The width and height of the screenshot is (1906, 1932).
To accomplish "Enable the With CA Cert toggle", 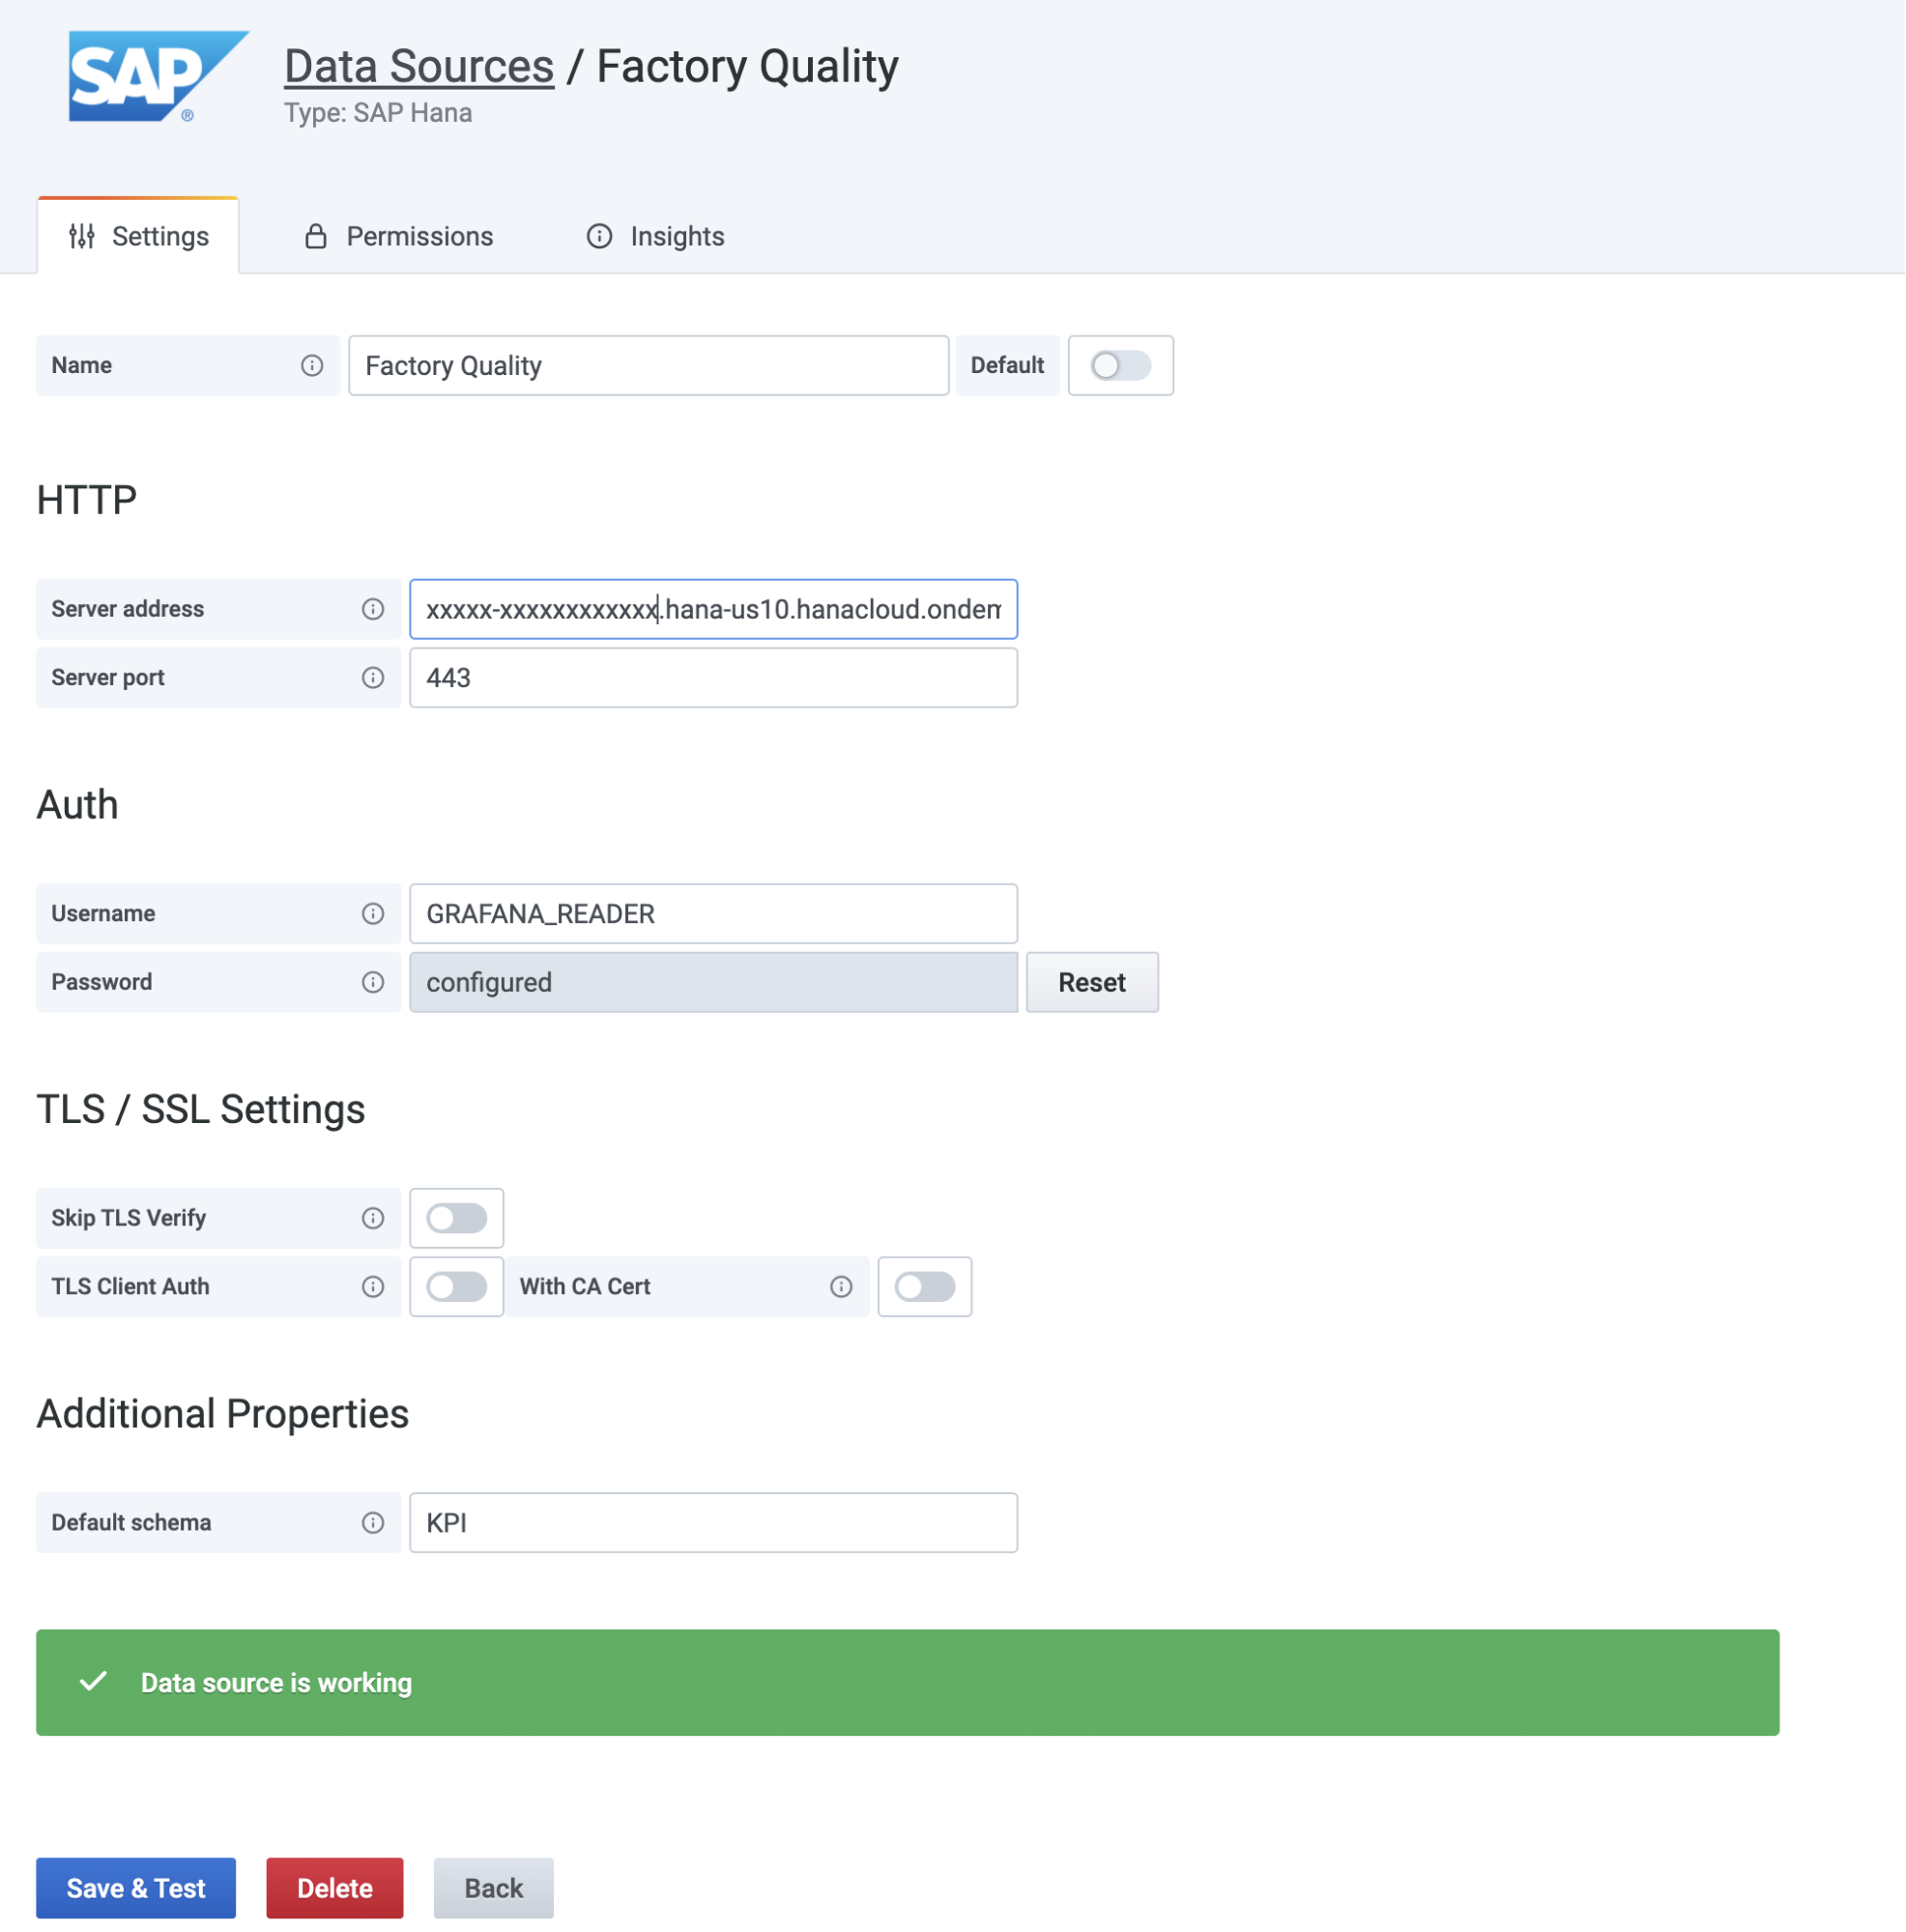I will (925, 1287).
